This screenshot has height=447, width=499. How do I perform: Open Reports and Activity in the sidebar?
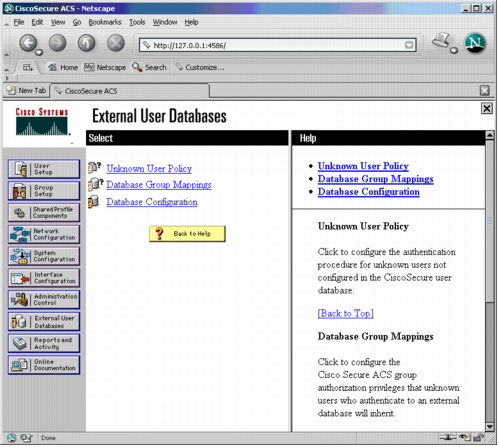coord(44,344)
